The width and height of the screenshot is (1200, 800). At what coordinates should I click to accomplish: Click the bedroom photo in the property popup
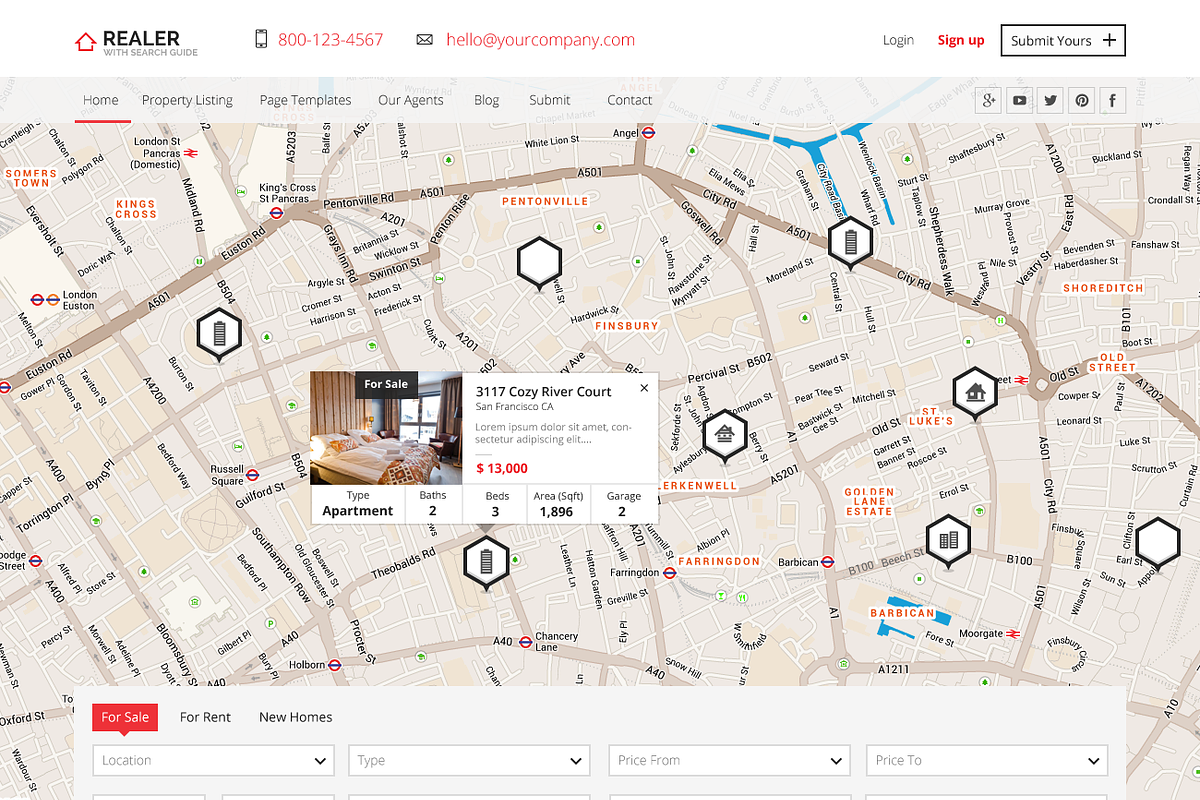pyautogui.click(x=386, y=428)
